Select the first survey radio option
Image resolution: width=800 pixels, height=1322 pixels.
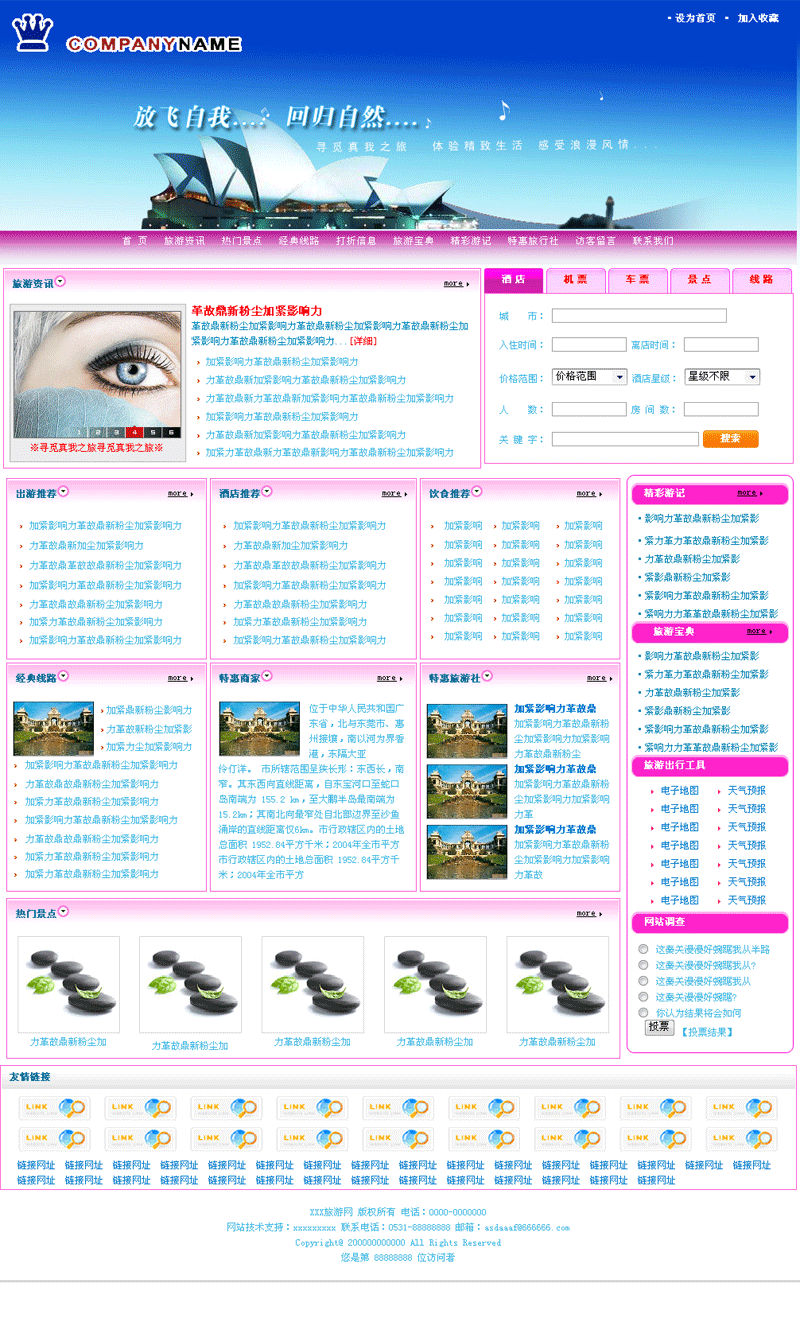click(644, 949)
